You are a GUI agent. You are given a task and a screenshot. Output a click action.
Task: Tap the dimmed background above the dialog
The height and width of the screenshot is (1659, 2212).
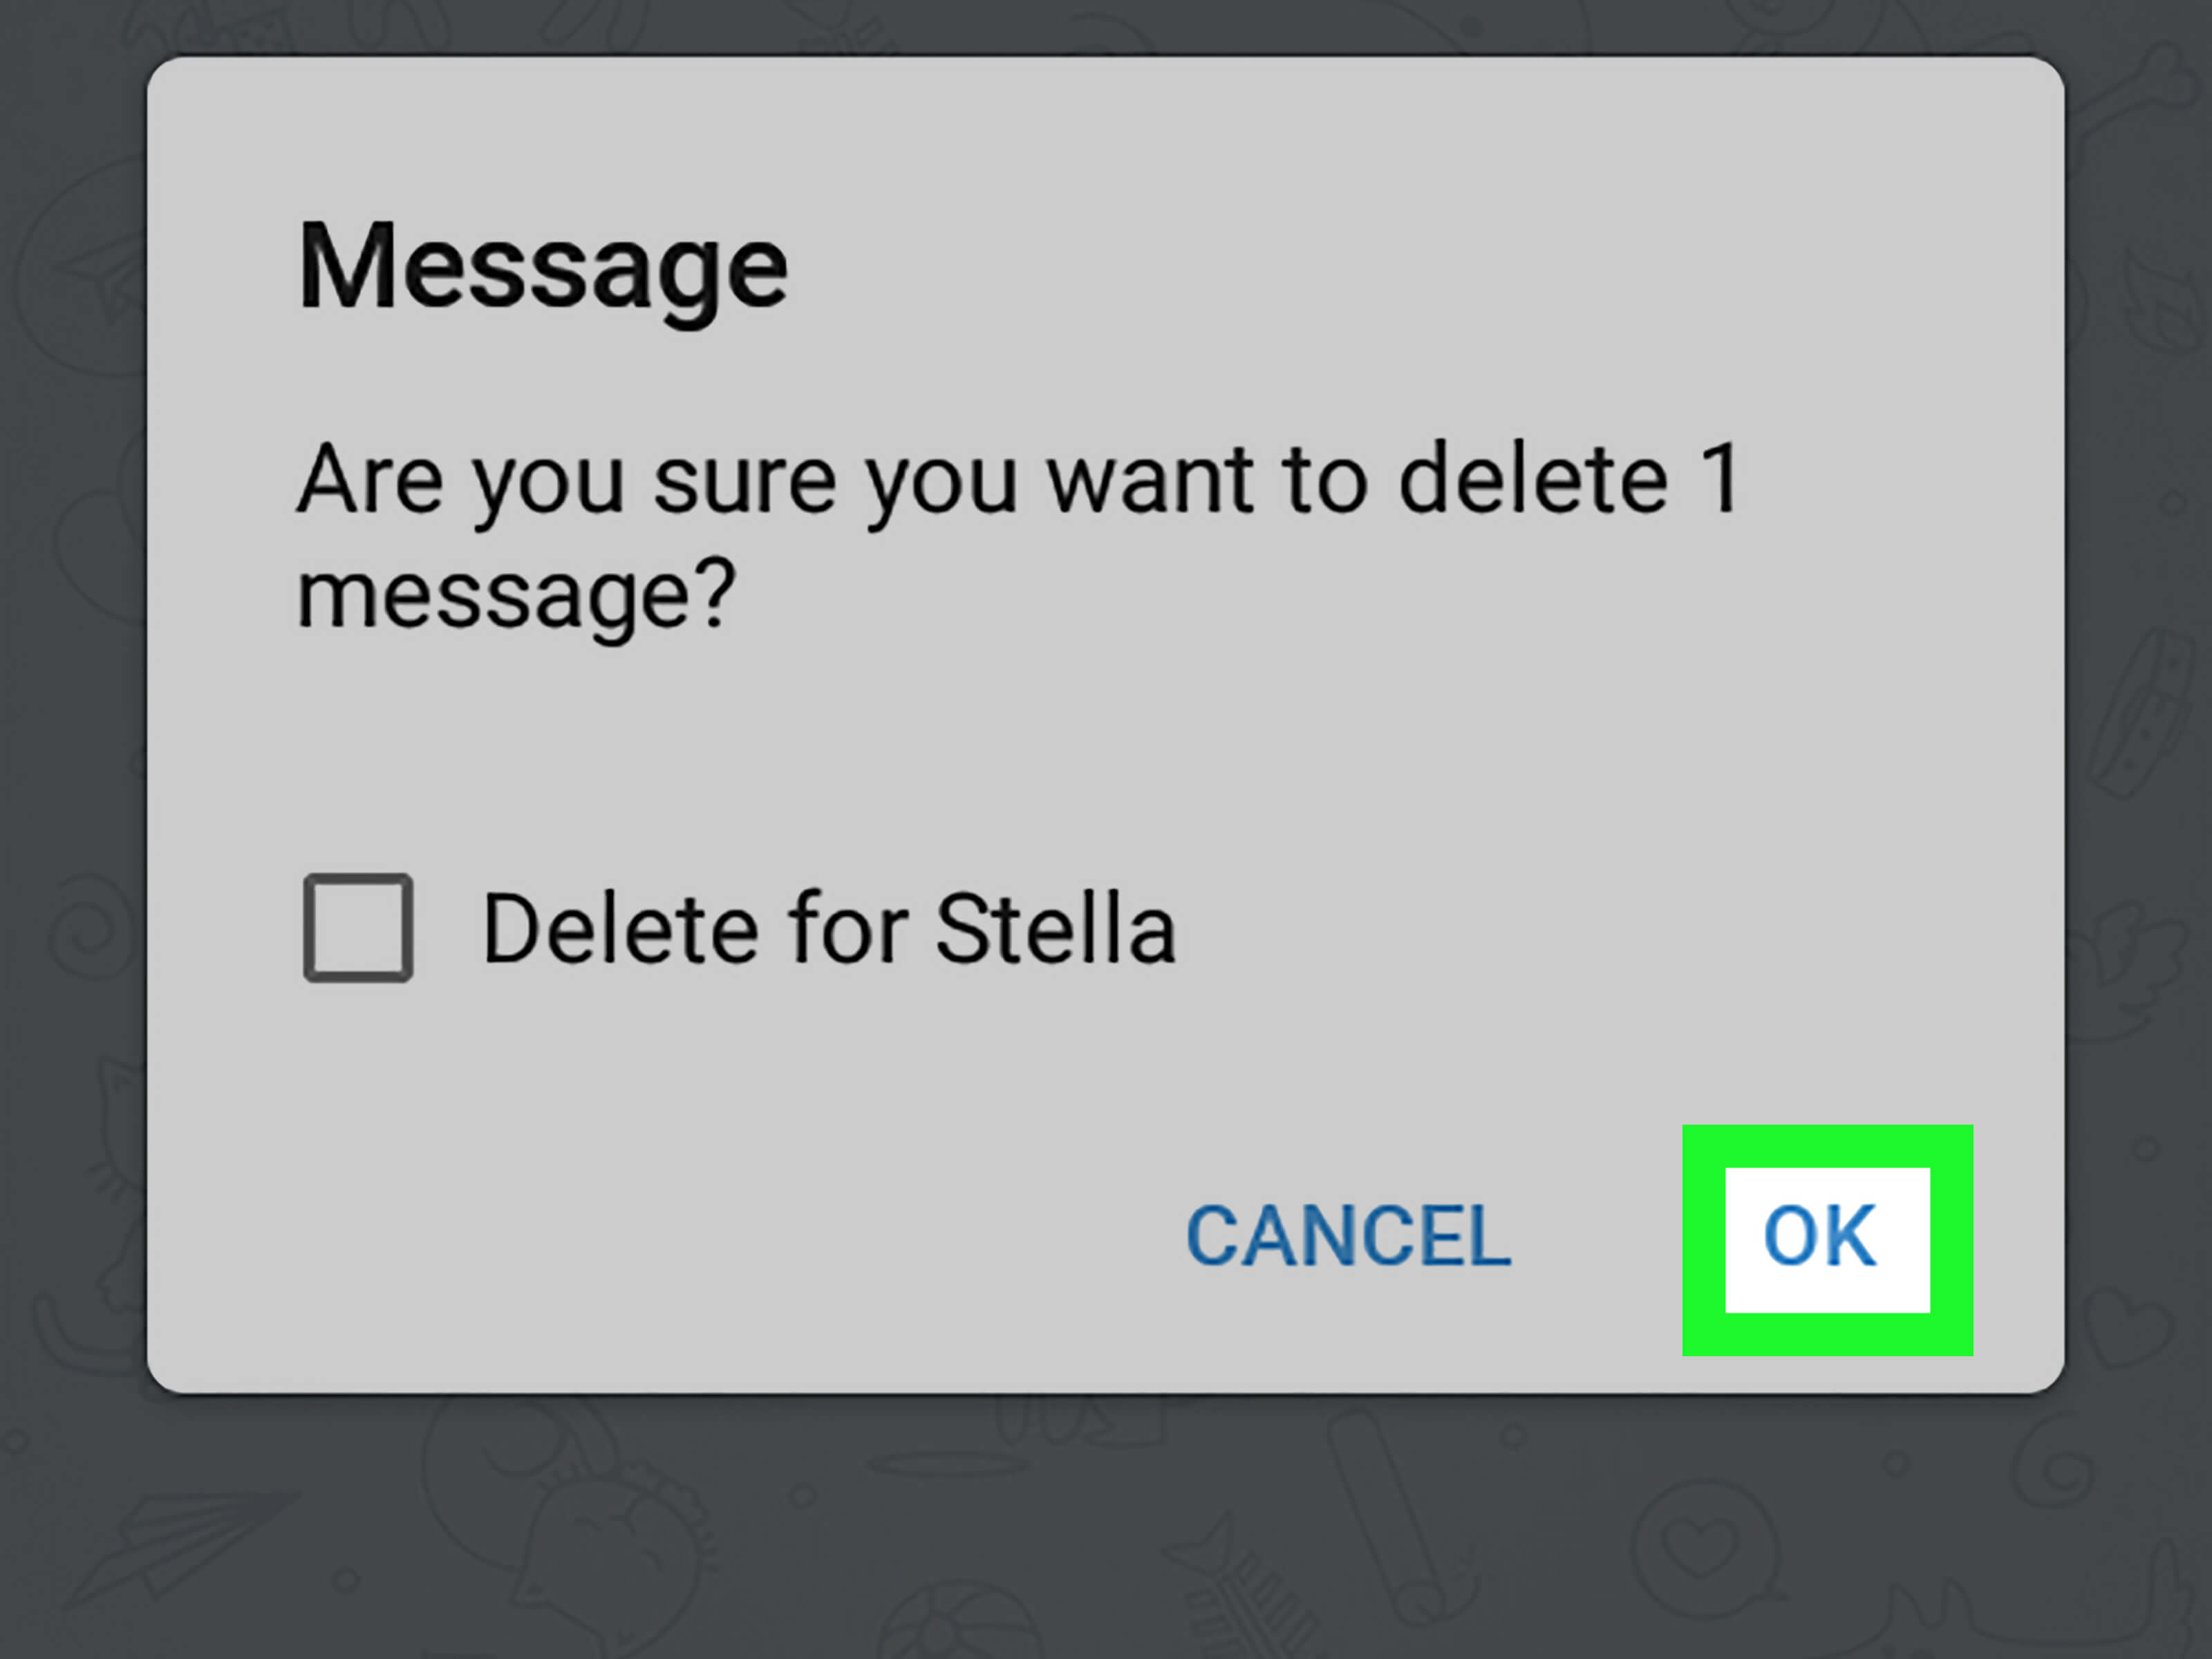pos(1105,26)
